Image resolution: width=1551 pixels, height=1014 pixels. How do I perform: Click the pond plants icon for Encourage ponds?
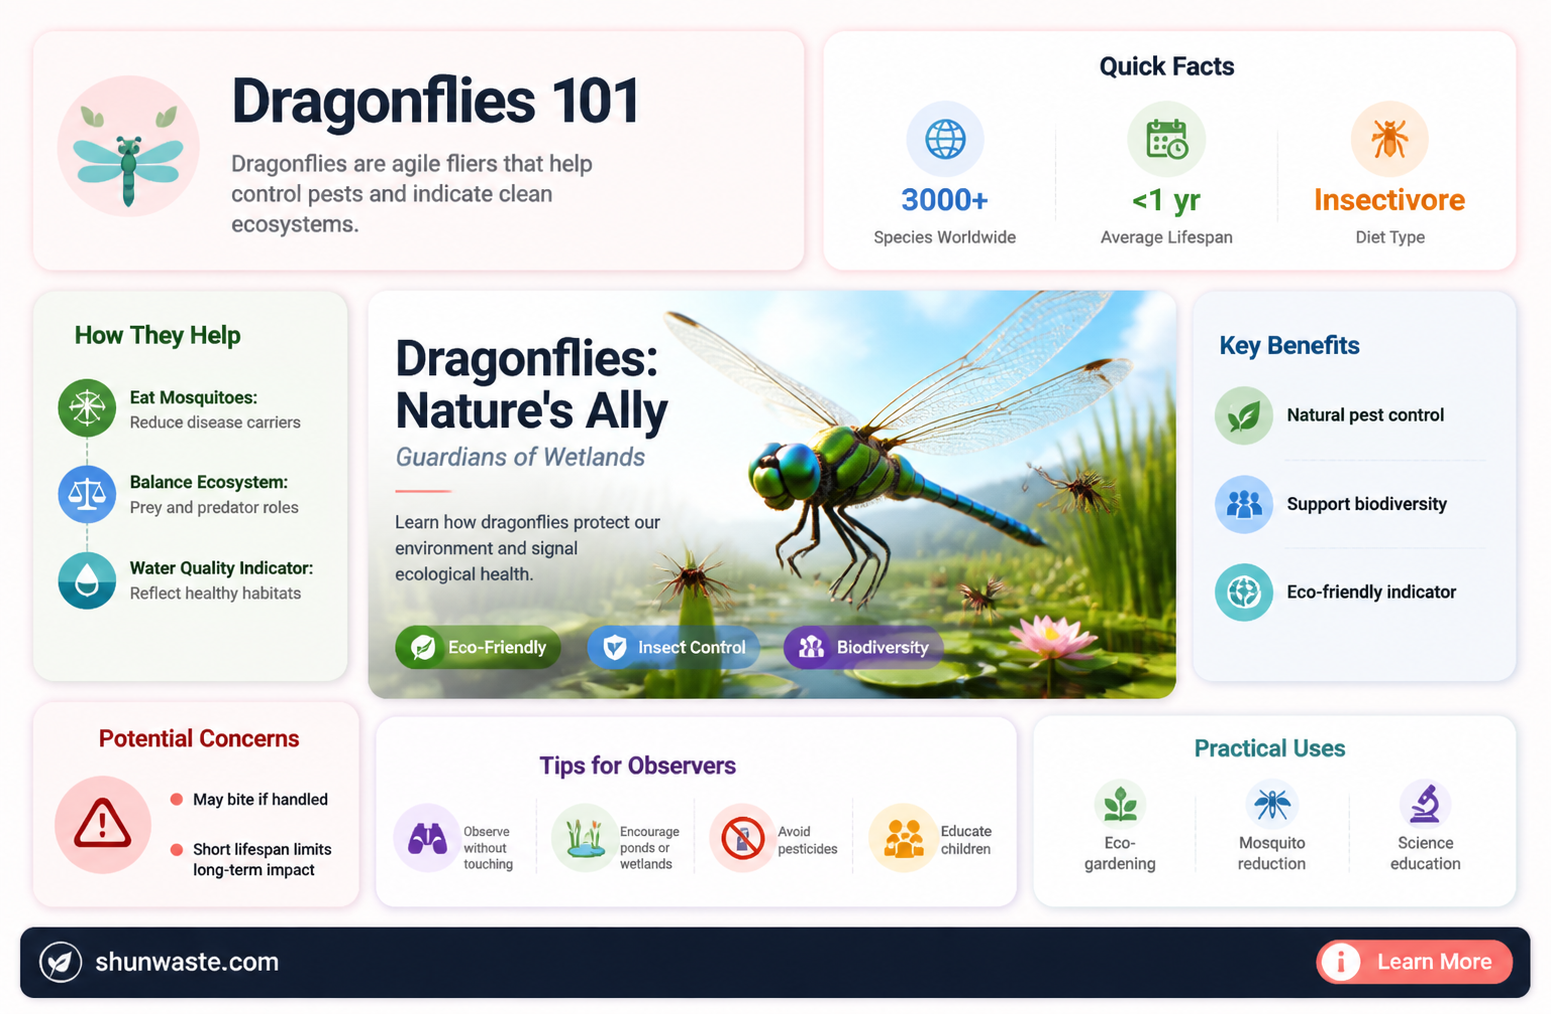(x=584, y=838)
